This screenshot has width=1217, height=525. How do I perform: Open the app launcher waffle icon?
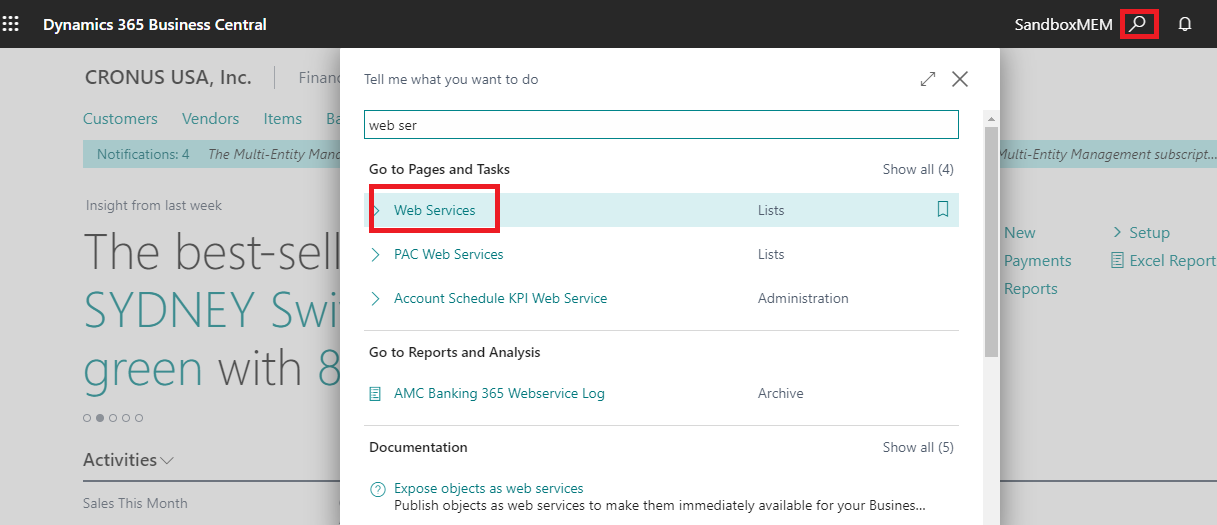(10, 24)
